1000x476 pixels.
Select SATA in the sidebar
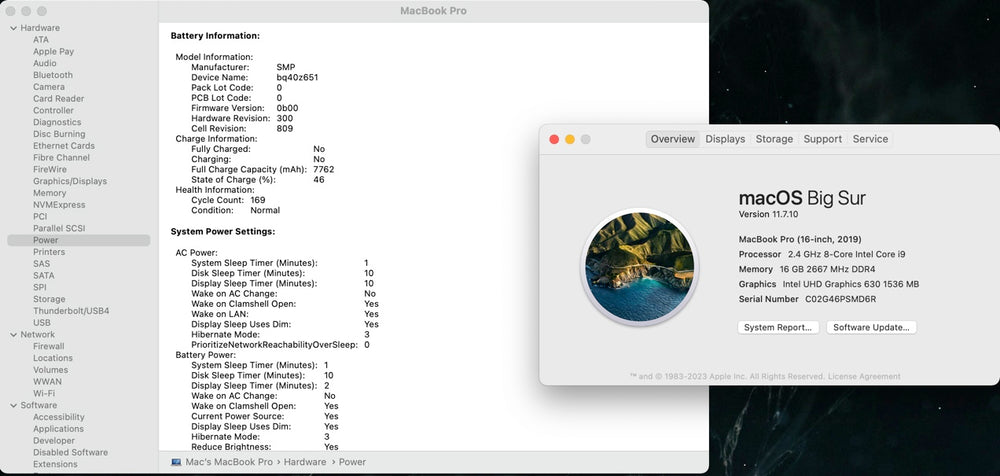pyautogui.click(x=44, y=276)
